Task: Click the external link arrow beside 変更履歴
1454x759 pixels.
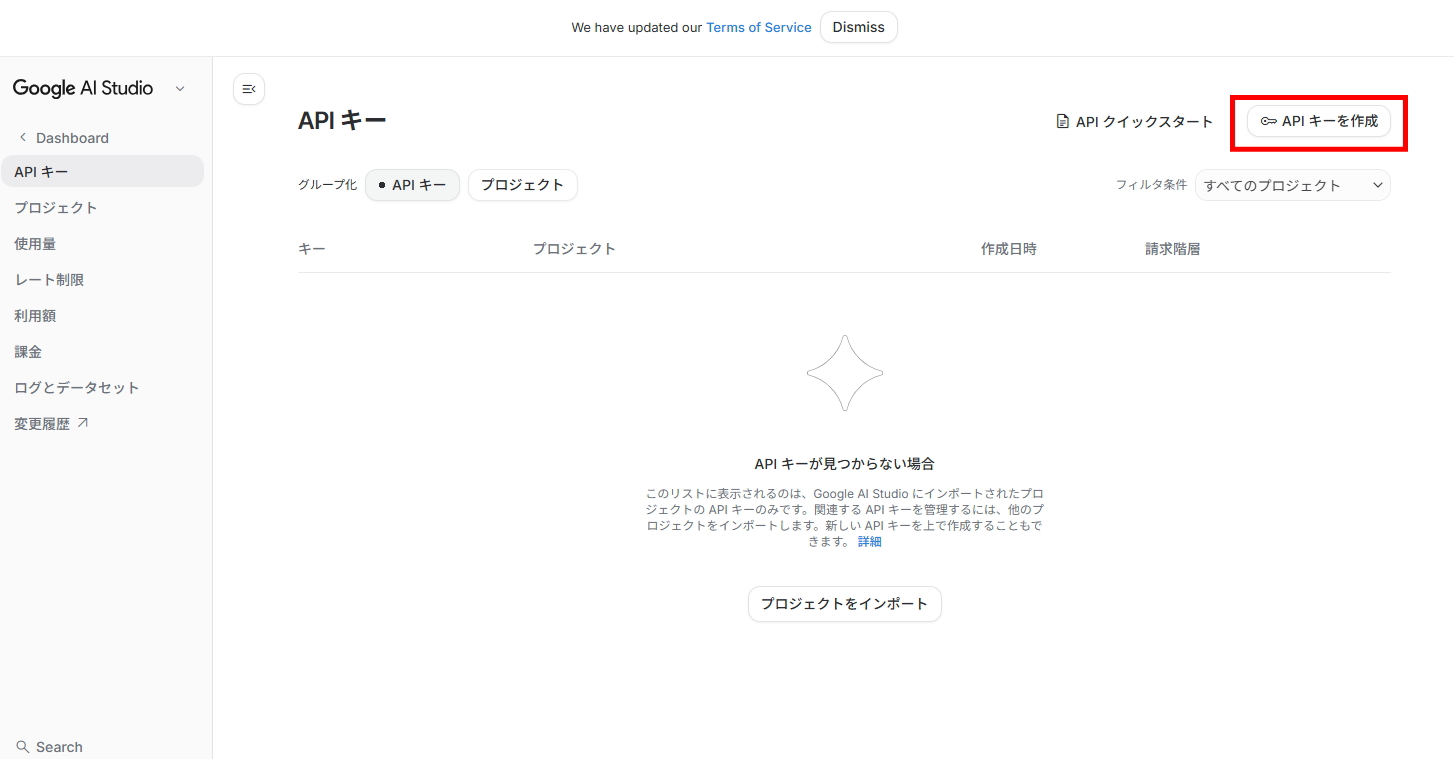Action: tap(83, 423)
